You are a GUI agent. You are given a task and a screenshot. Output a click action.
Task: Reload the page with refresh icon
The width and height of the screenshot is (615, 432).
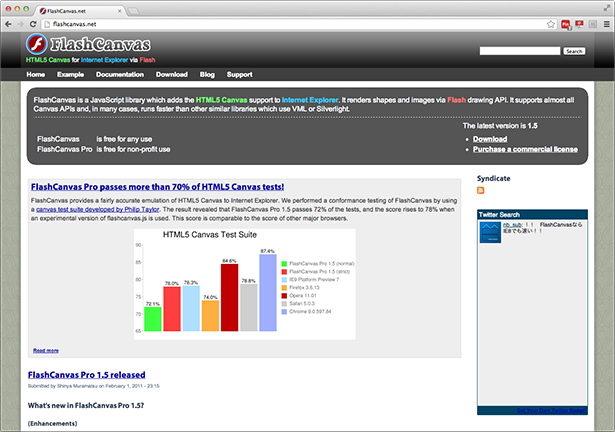coord(33,24)
